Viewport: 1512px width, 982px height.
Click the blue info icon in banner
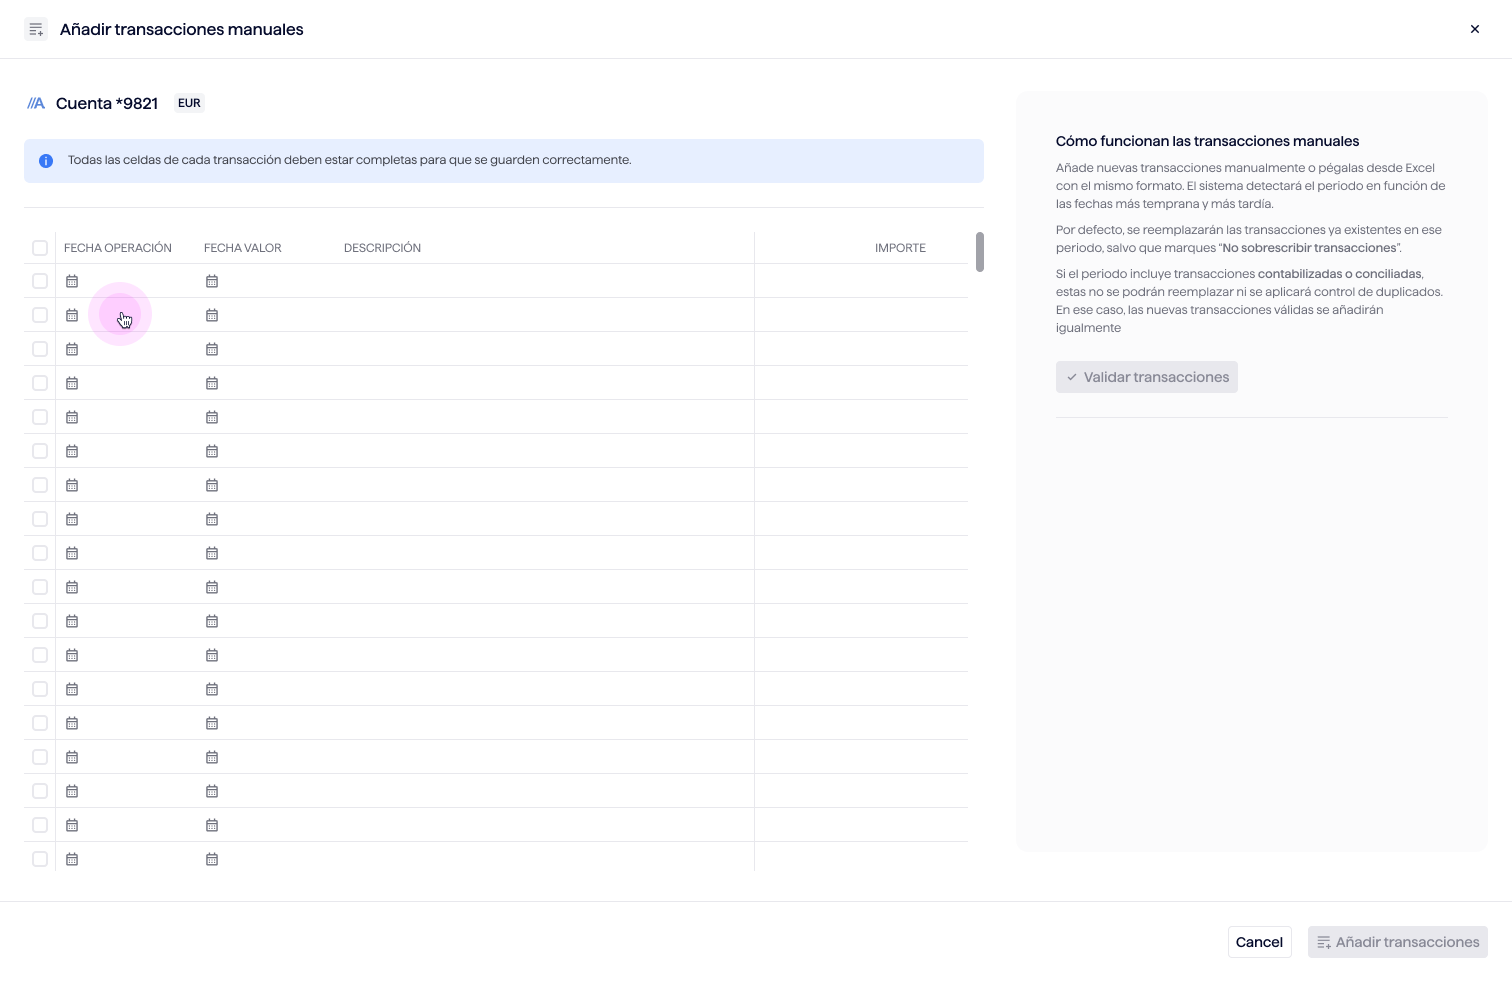[46, 161]
